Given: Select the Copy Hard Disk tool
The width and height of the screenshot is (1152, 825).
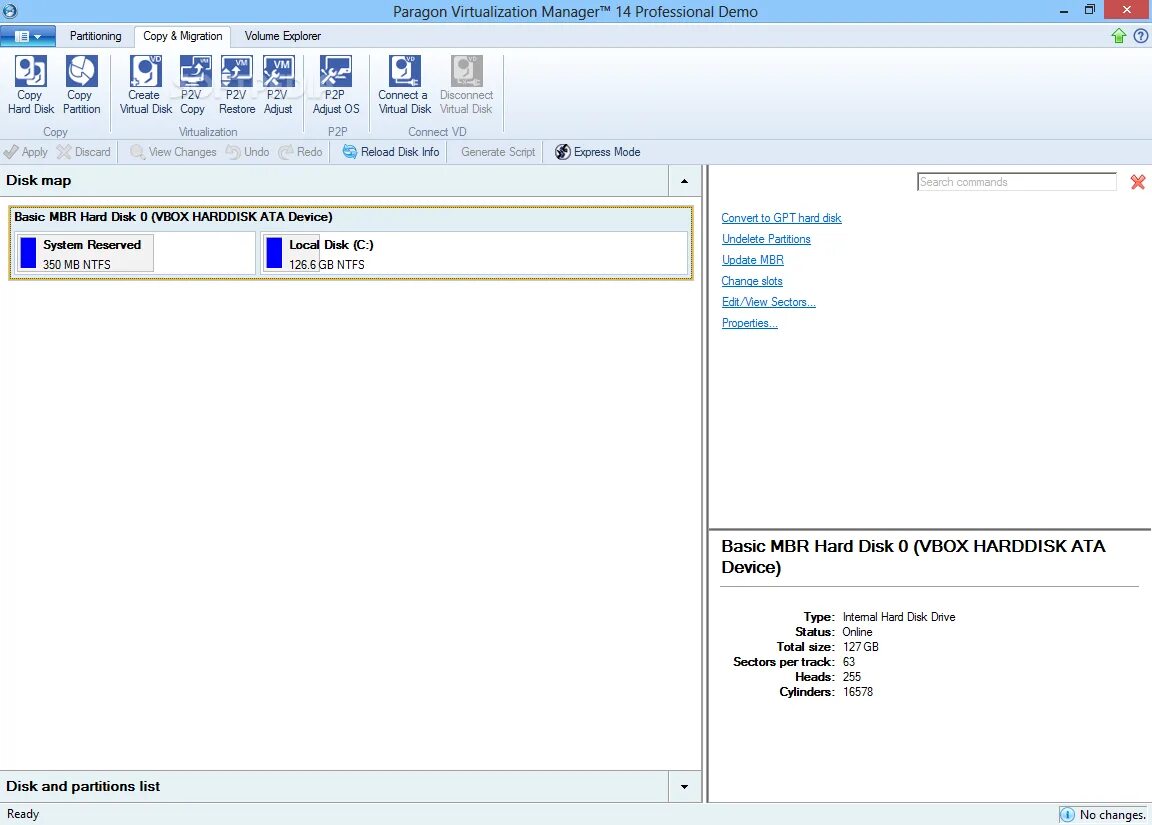Looking at the screenshot, I should tap(30, 84).
